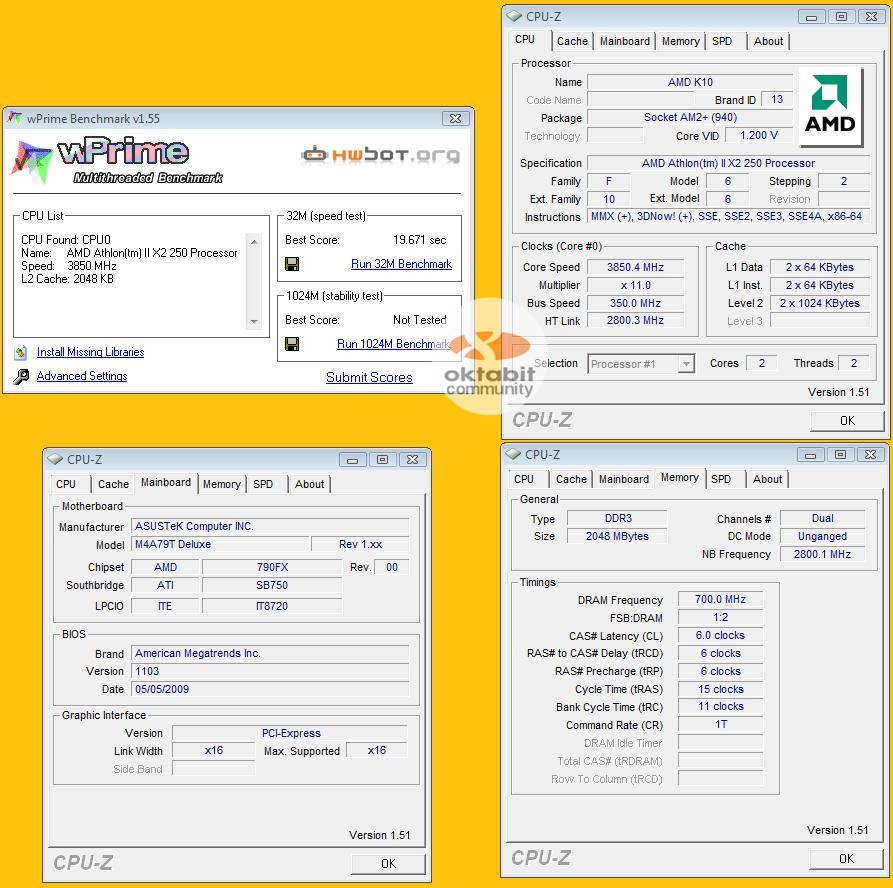893x888 pixels.
Task: Open the Processor #1 selection dropdown
Action: (686, 363)
